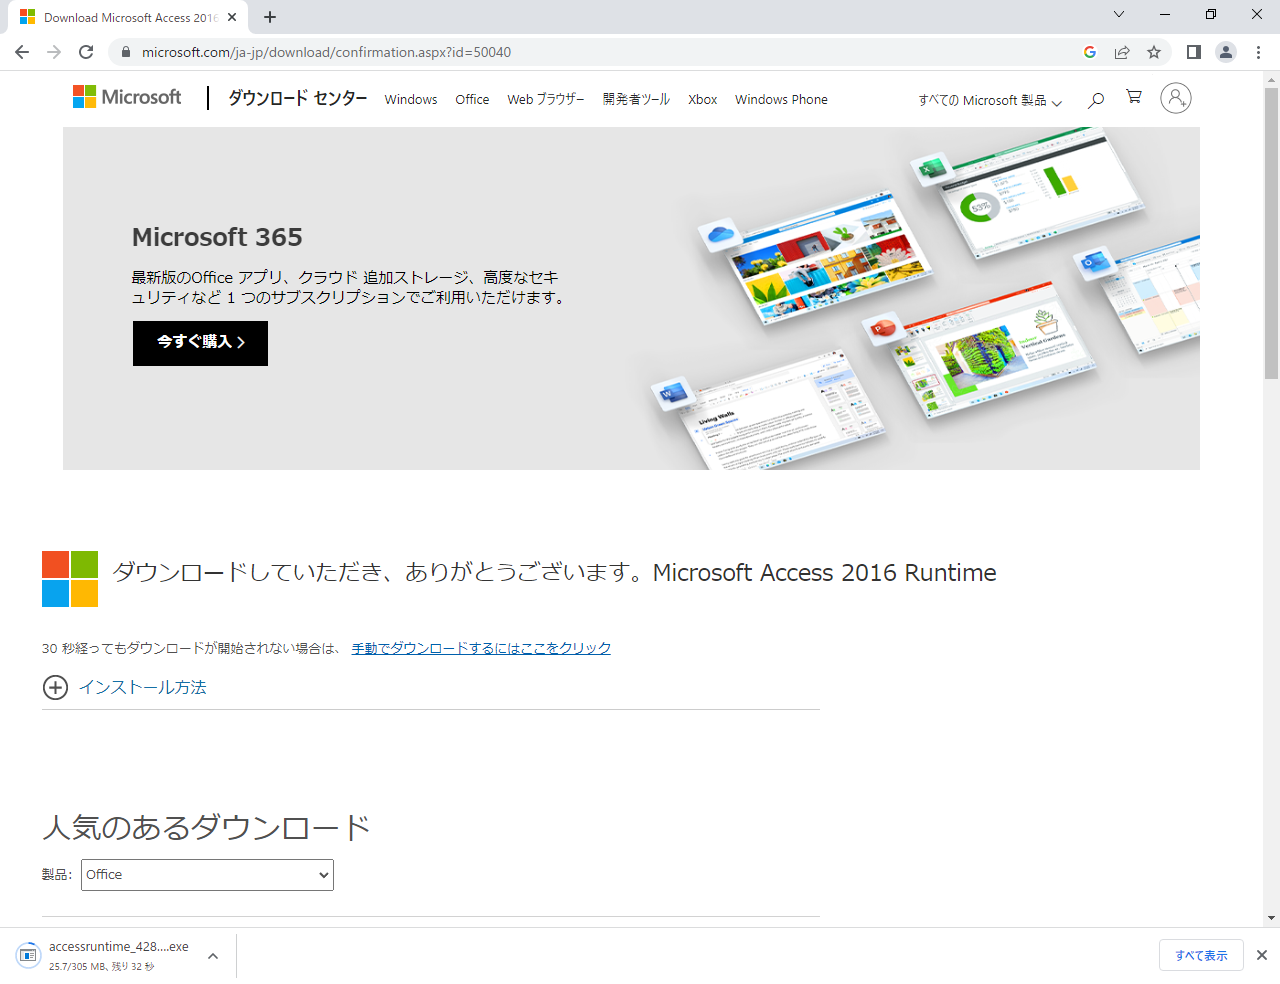Select Windows Phone in the navigation
Screen dimensions: 1280x984
coord(781,99)
